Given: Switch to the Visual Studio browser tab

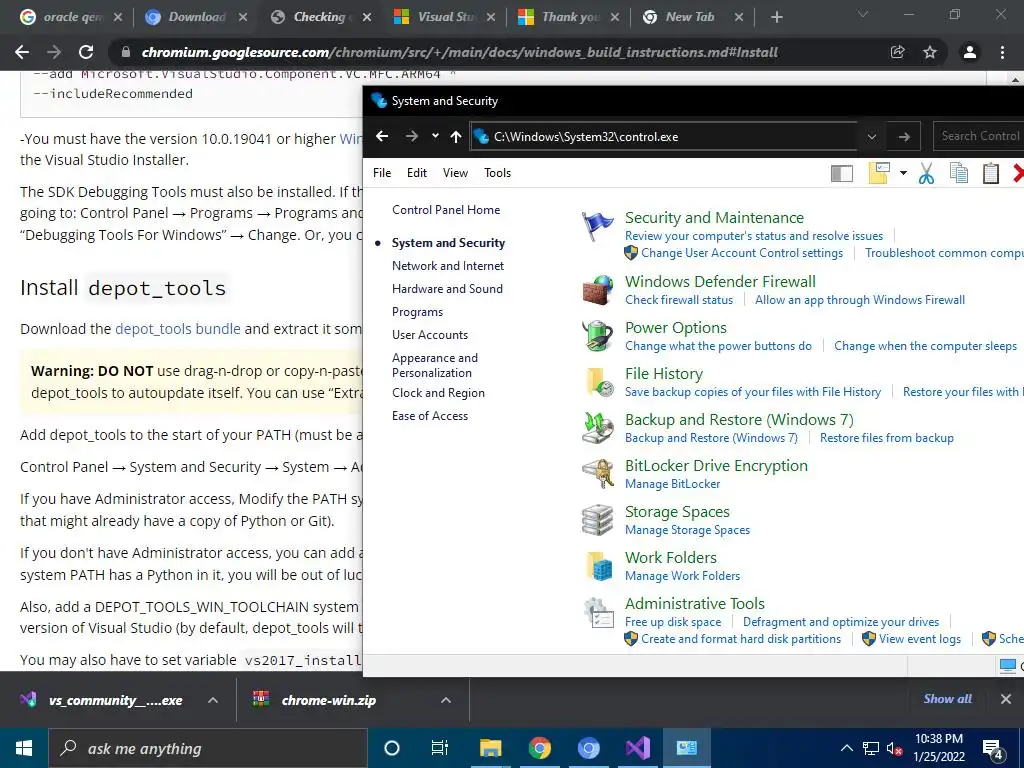Looking at the screenshot, I should pyautogui.click(x=445, y=17).
